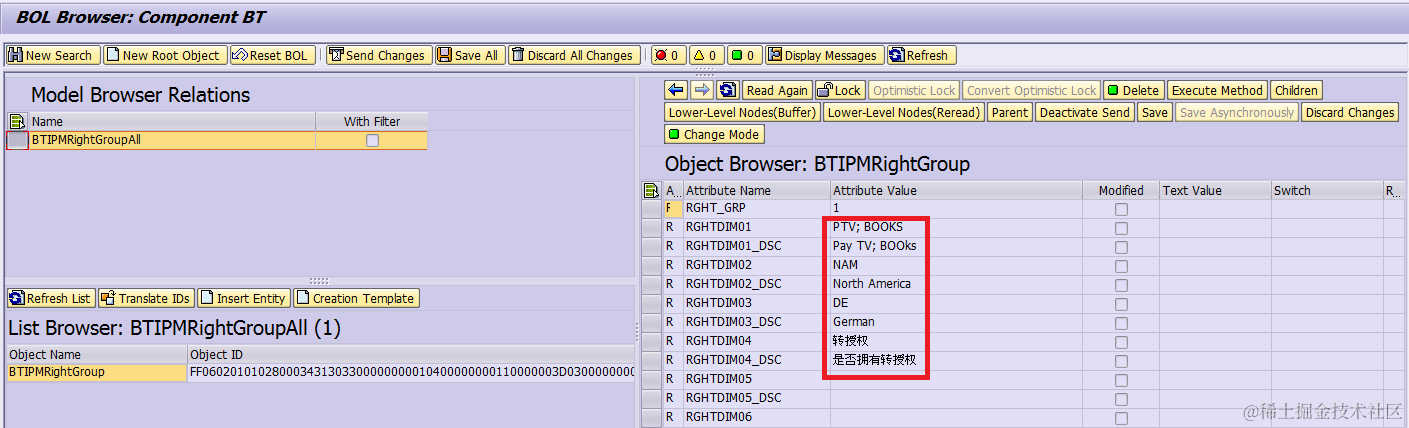The height and width of the screenshot is (428, 1409).
Task: Click Discard Changes in Object Browser toolbar
Action: (1349, 112)
